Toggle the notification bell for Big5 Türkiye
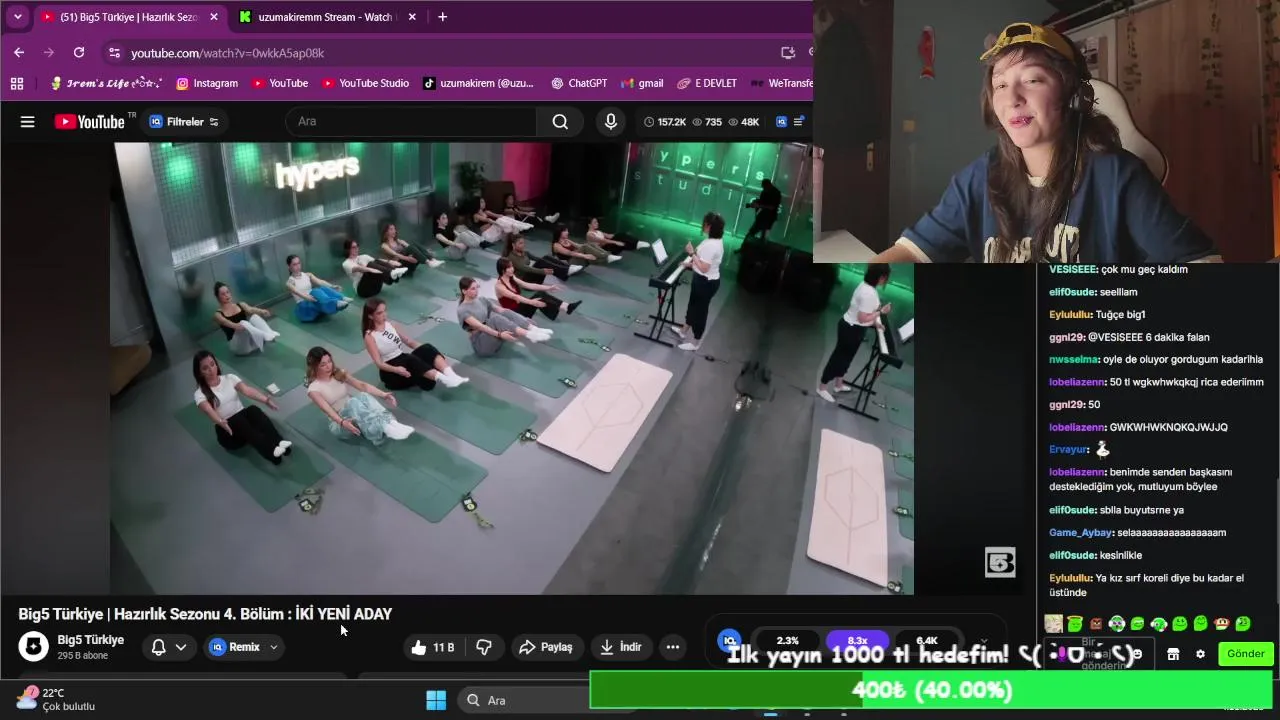The width and height of the screenshot is (1280, 720). click(x=158, y=648)
